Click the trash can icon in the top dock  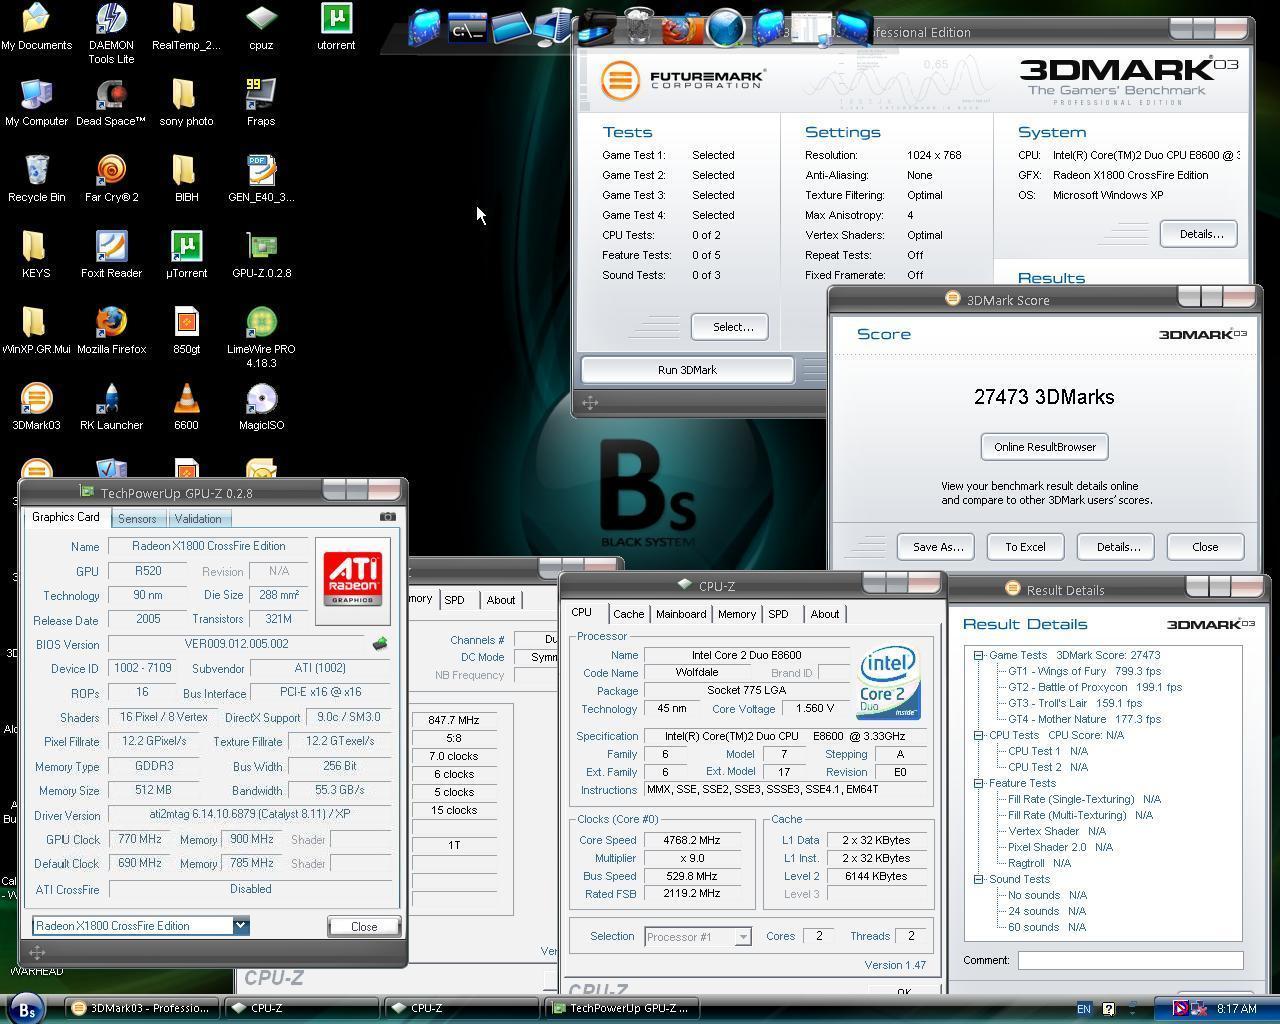click(x=639, y=26)
